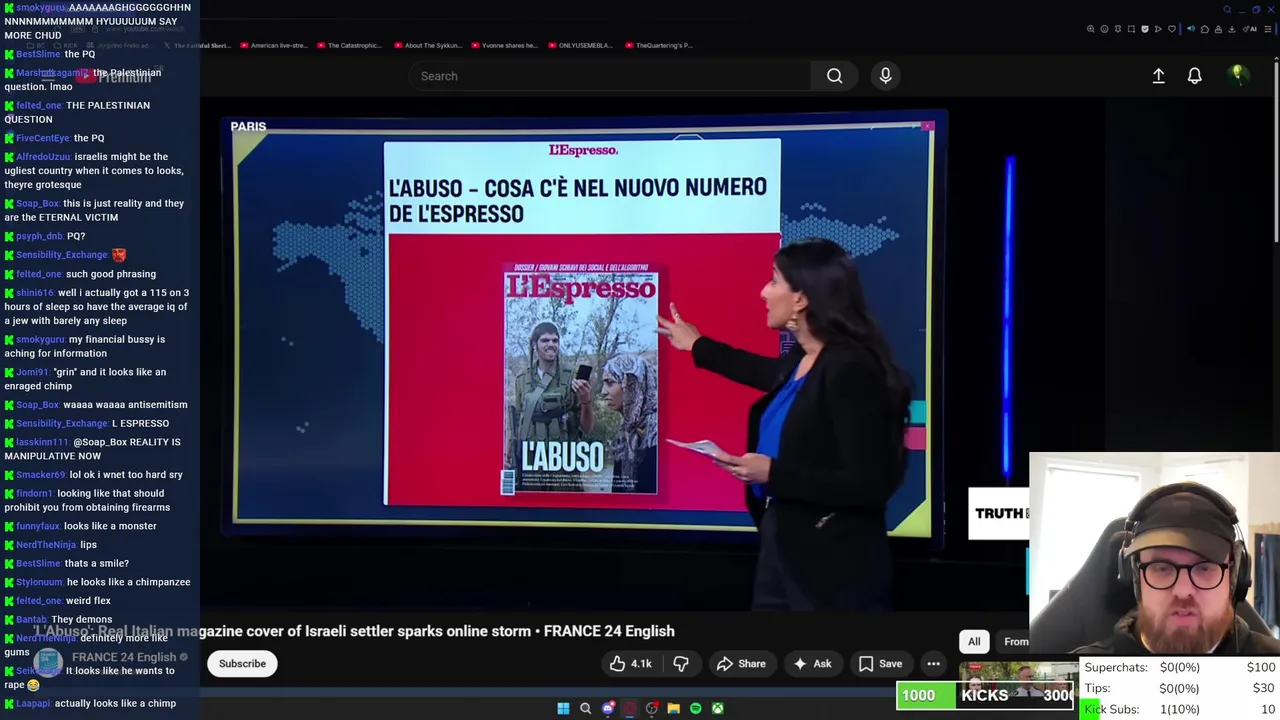This screenshot has height=720, width=1280.
Task: Click the browser toolbar zoom icon
Action: pyautogui.click(x=1091, y=29)
